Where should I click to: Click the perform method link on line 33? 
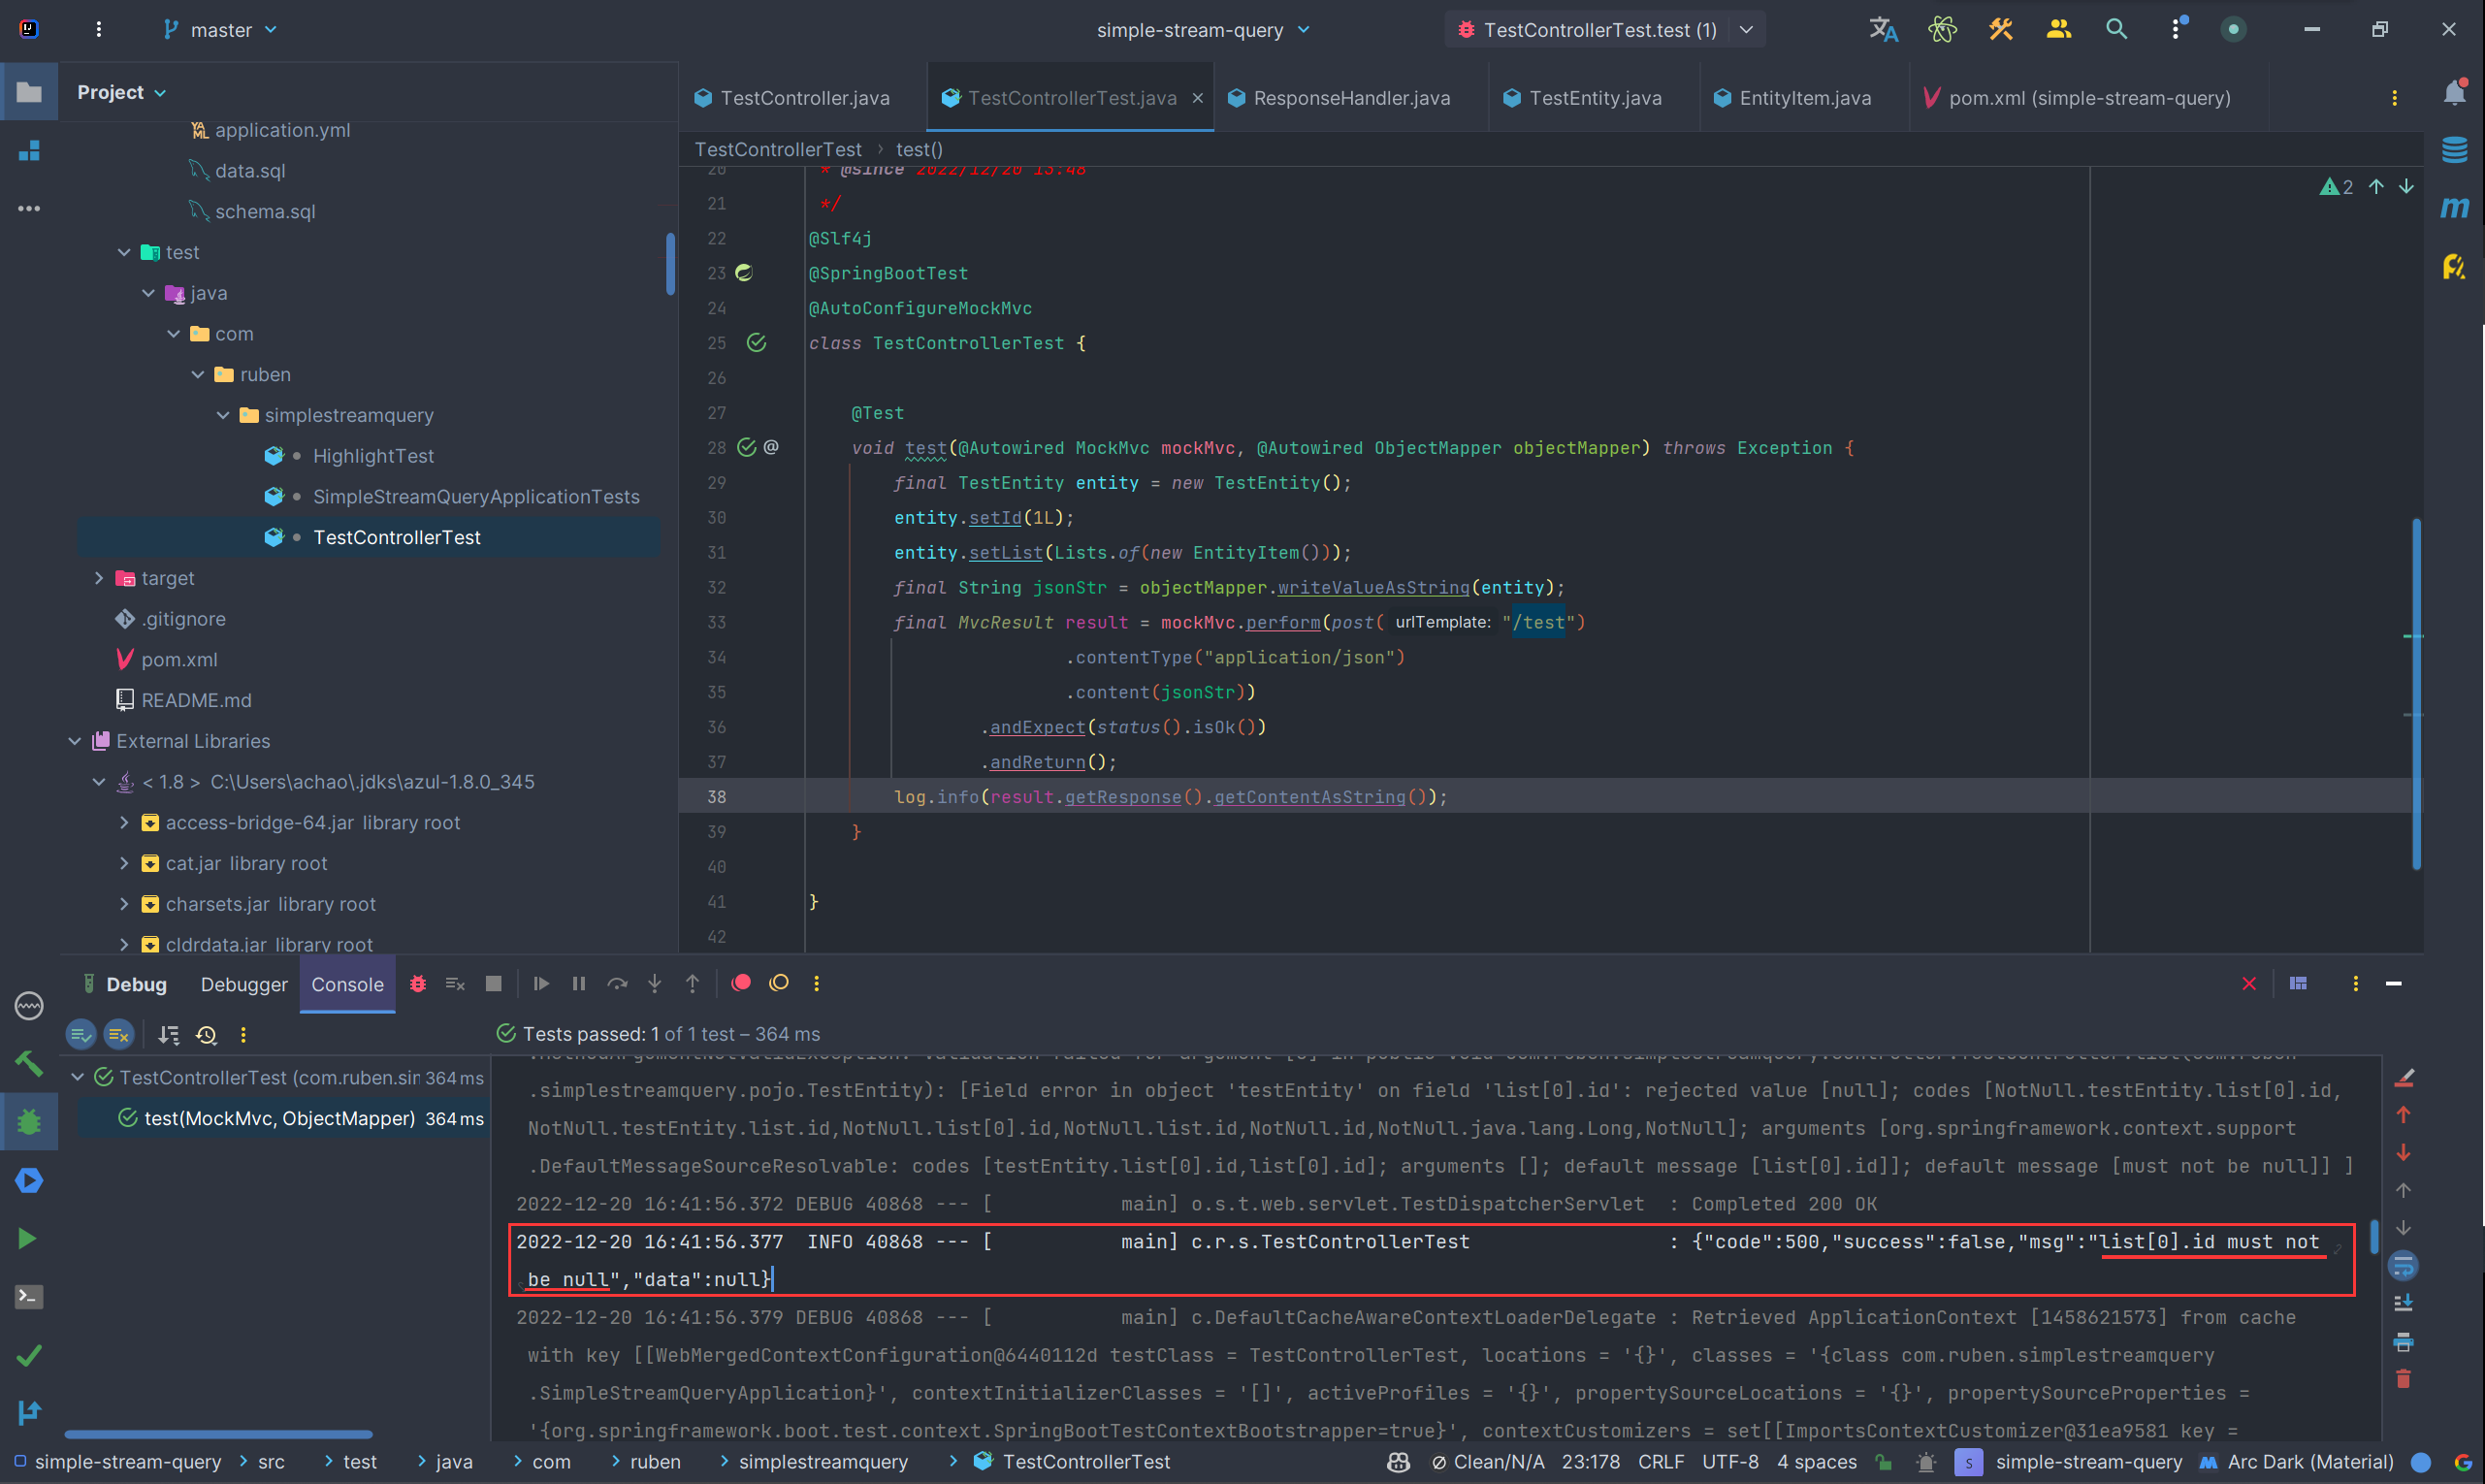[1283, 623]
